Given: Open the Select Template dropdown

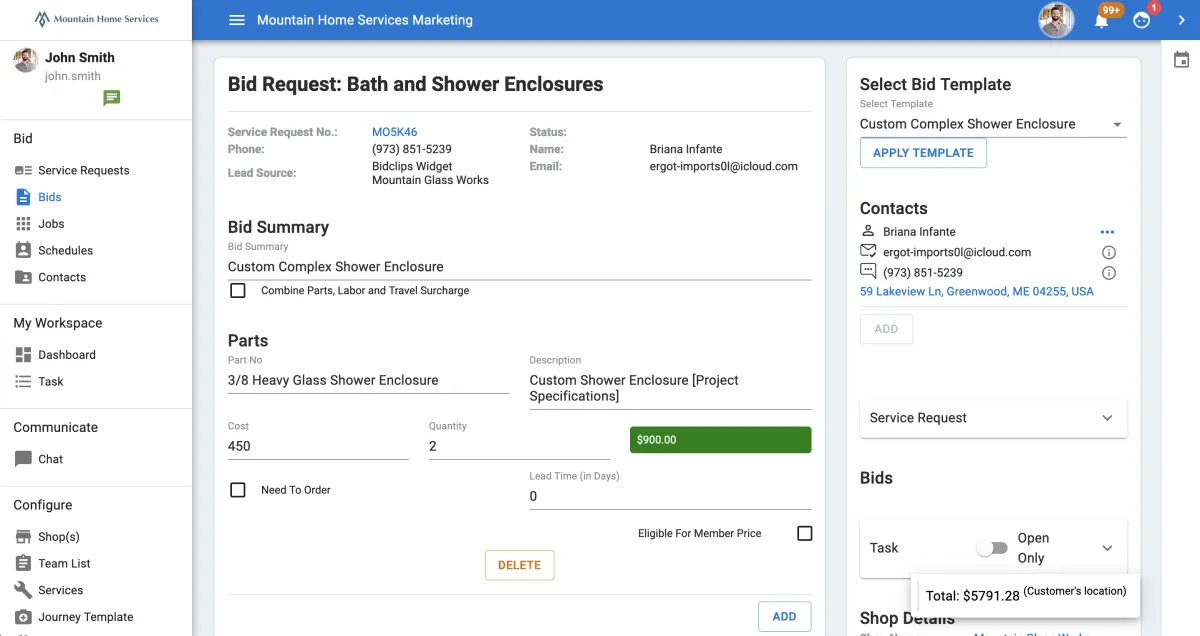Looking at the screenshot, I should point(993,124).
